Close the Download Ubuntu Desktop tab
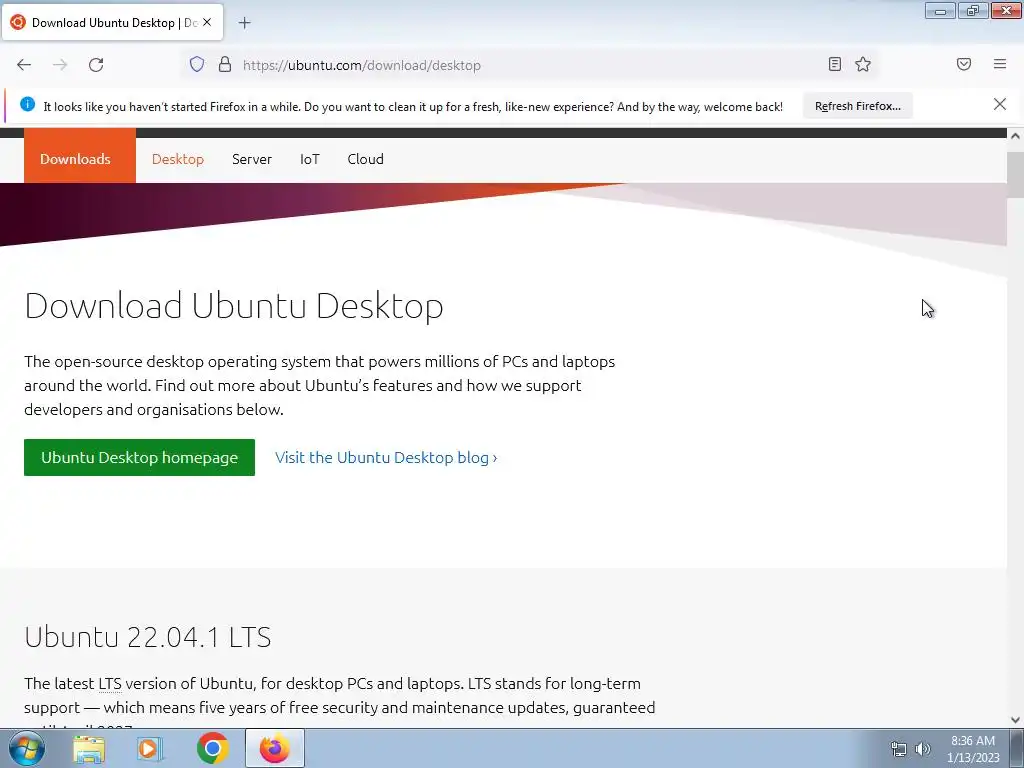 207,22
